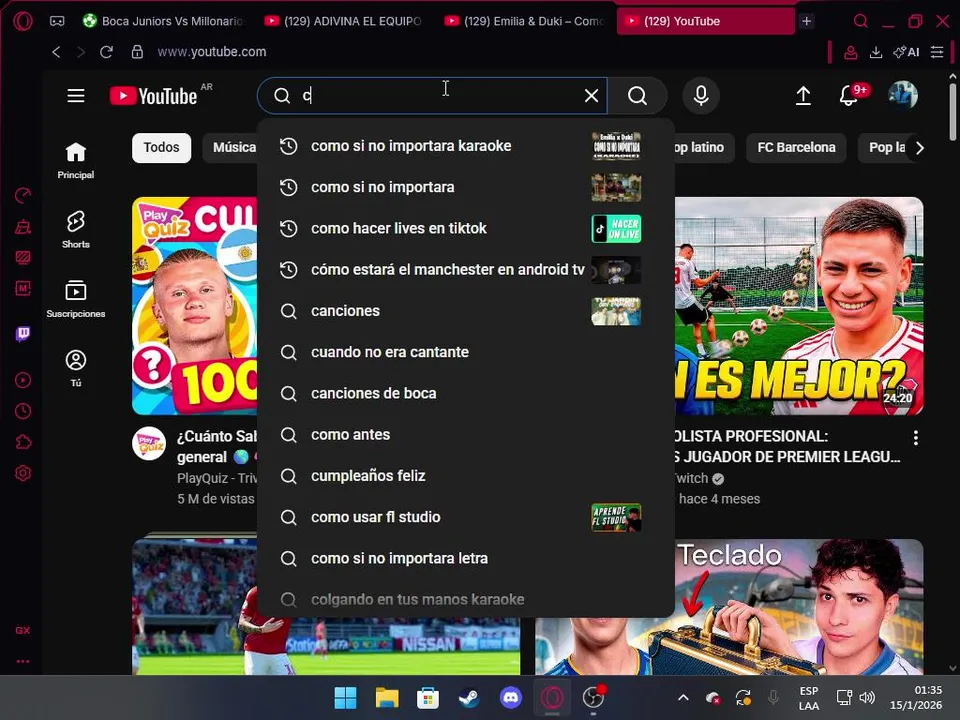This screenshot has width=960, height=720.
Task: Clear the search box with the X
Action: pyautogui.click(x=591, y=96)
